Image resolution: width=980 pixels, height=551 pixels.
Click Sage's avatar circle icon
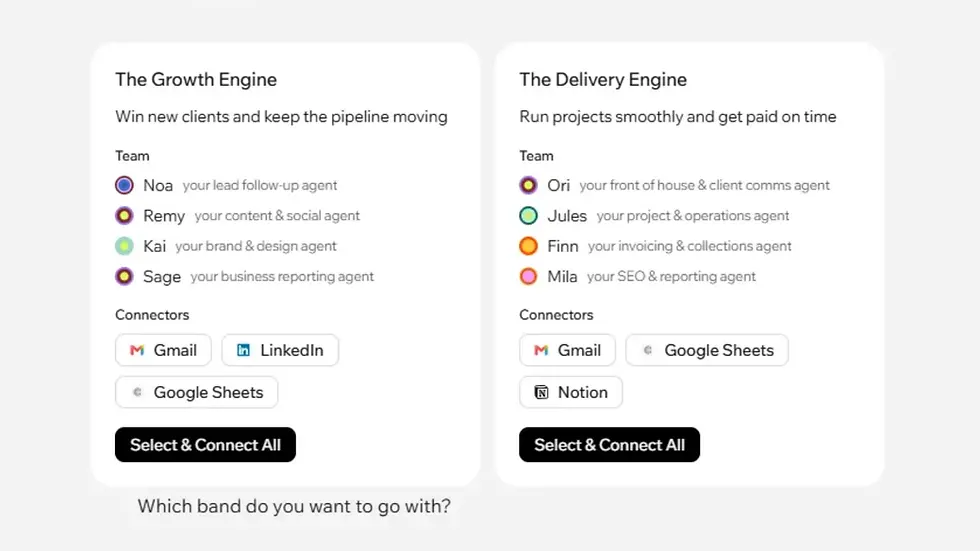[x=124, y=276]
